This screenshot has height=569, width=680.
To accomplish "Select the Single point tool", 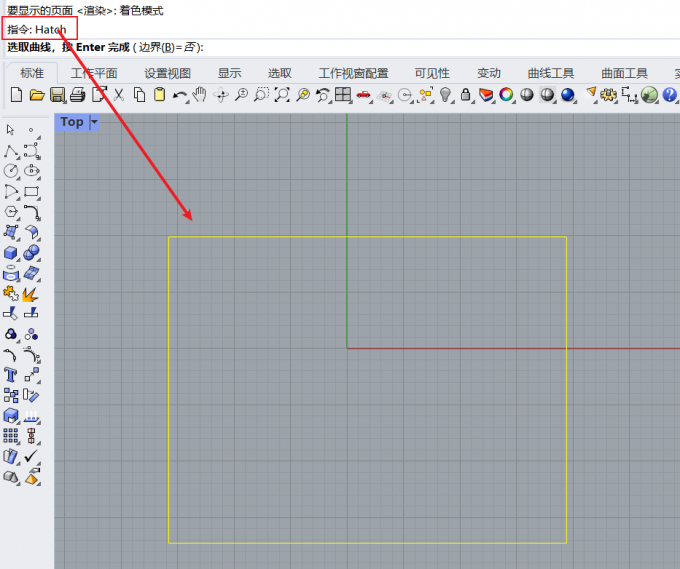I will [31, 130].
